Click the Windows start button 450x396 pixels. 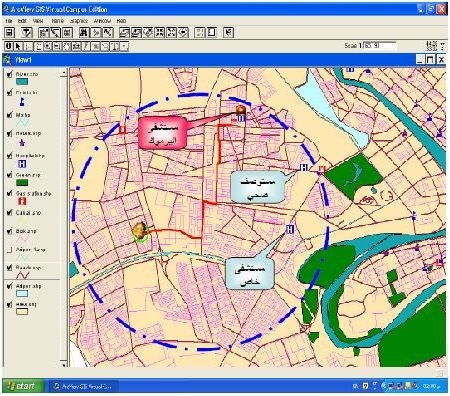coord(23,386)
